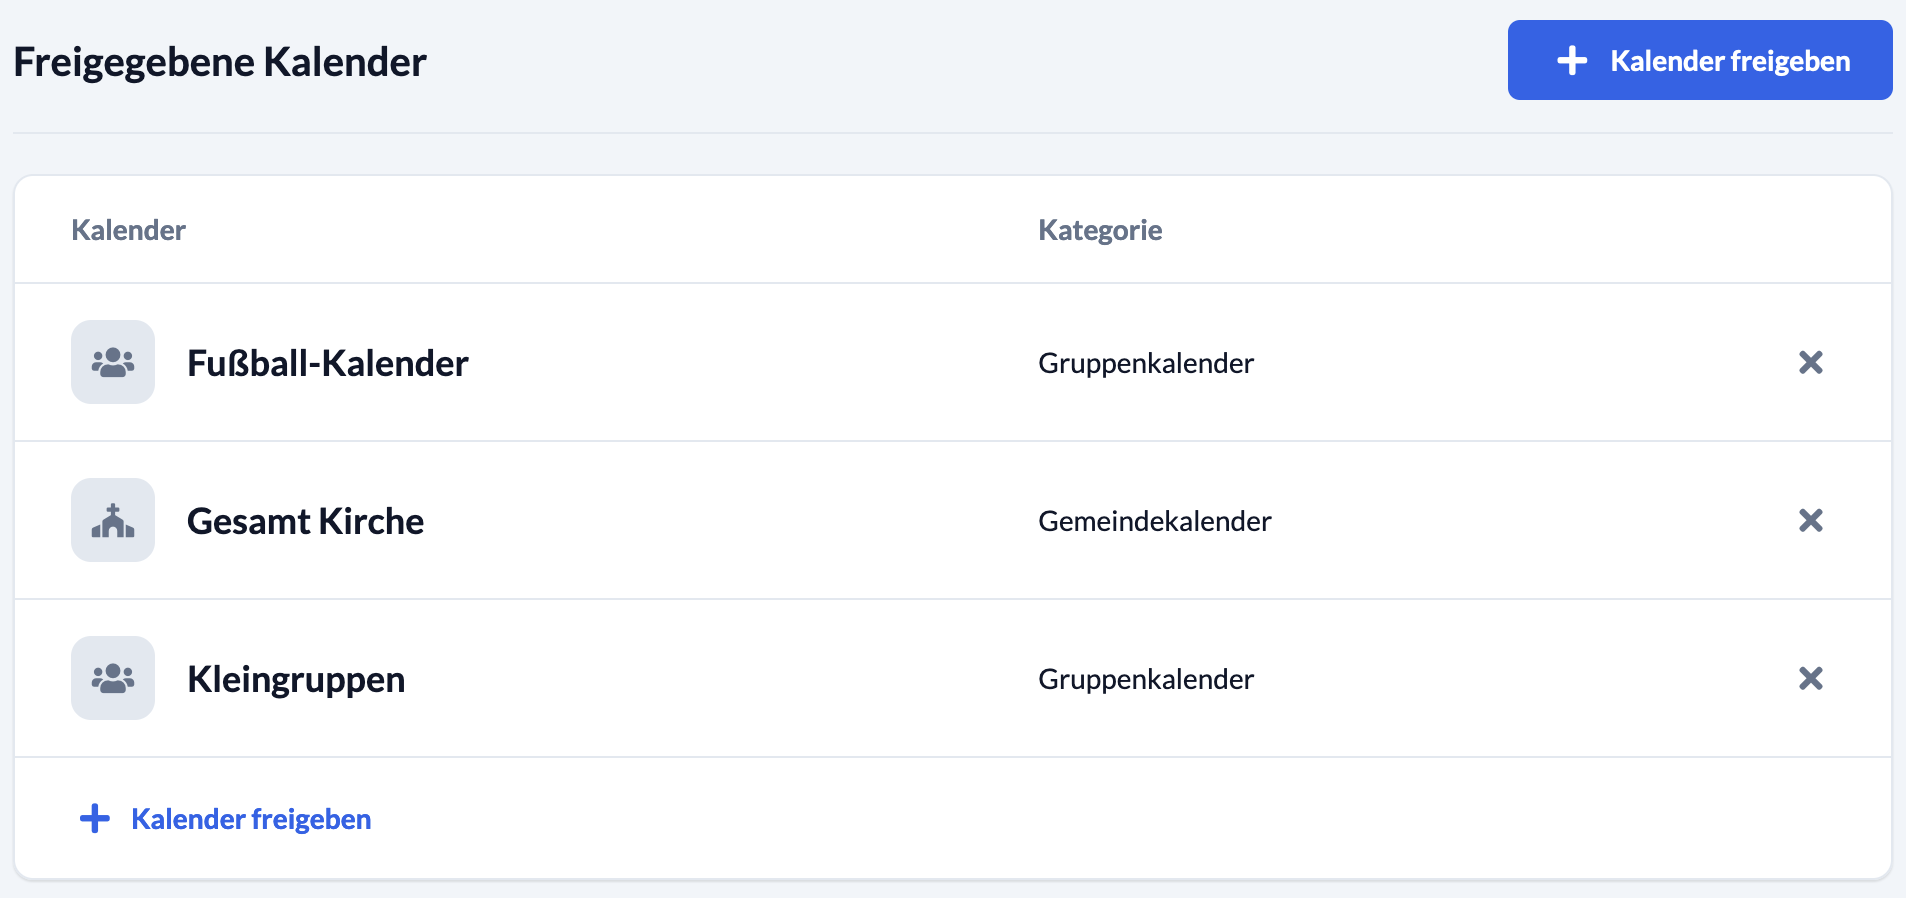Screen dimensions: 1906x898
Task: Click Gruppenkalender in Fußball-Kalender row
Action: [x=1146, y=363]
